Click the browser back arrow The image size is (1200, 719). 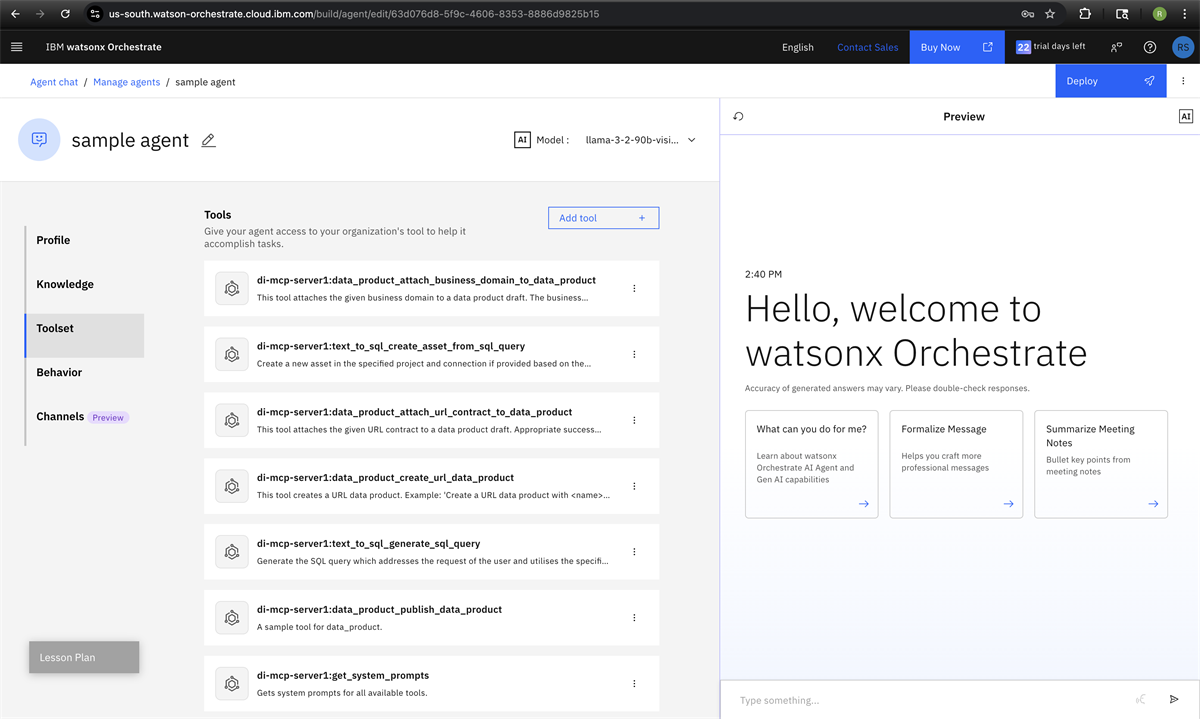[x=15, y=14]
